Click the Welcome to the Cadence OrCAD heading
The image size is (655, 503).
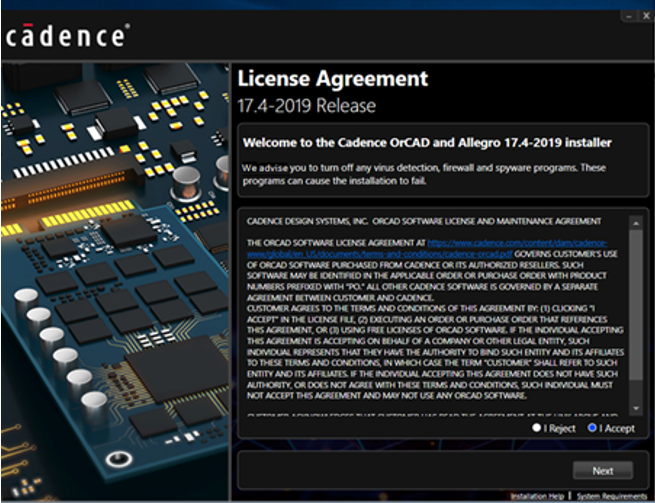427,142
